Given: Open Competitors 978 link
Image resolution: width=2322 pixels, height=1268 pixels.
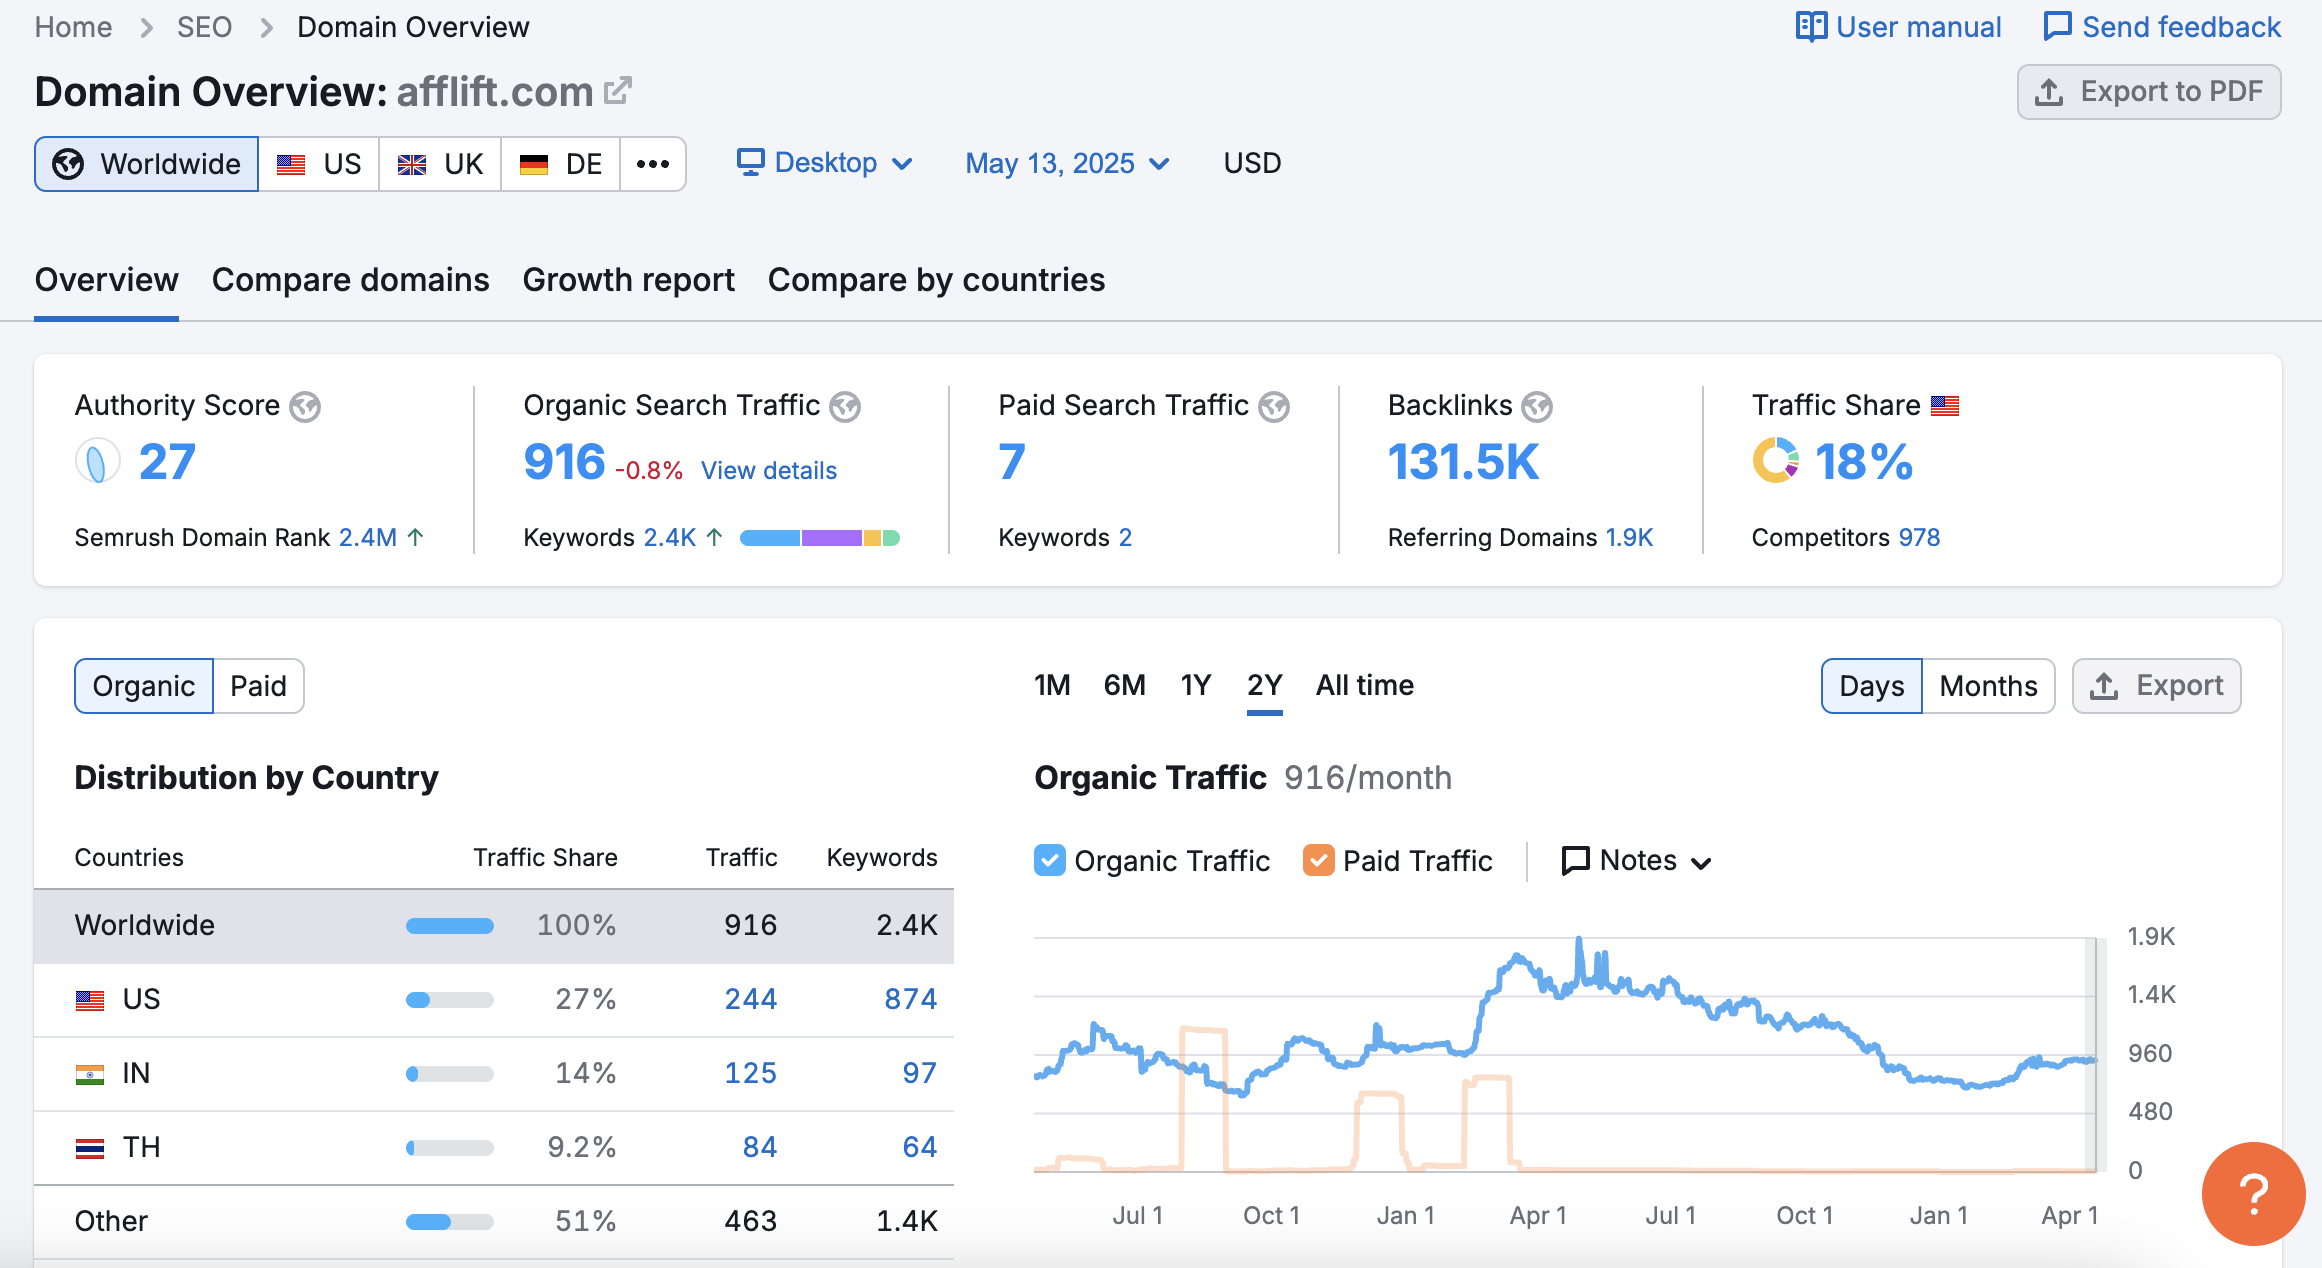Looking at the screenshot, I should (x=1919, y=537).
